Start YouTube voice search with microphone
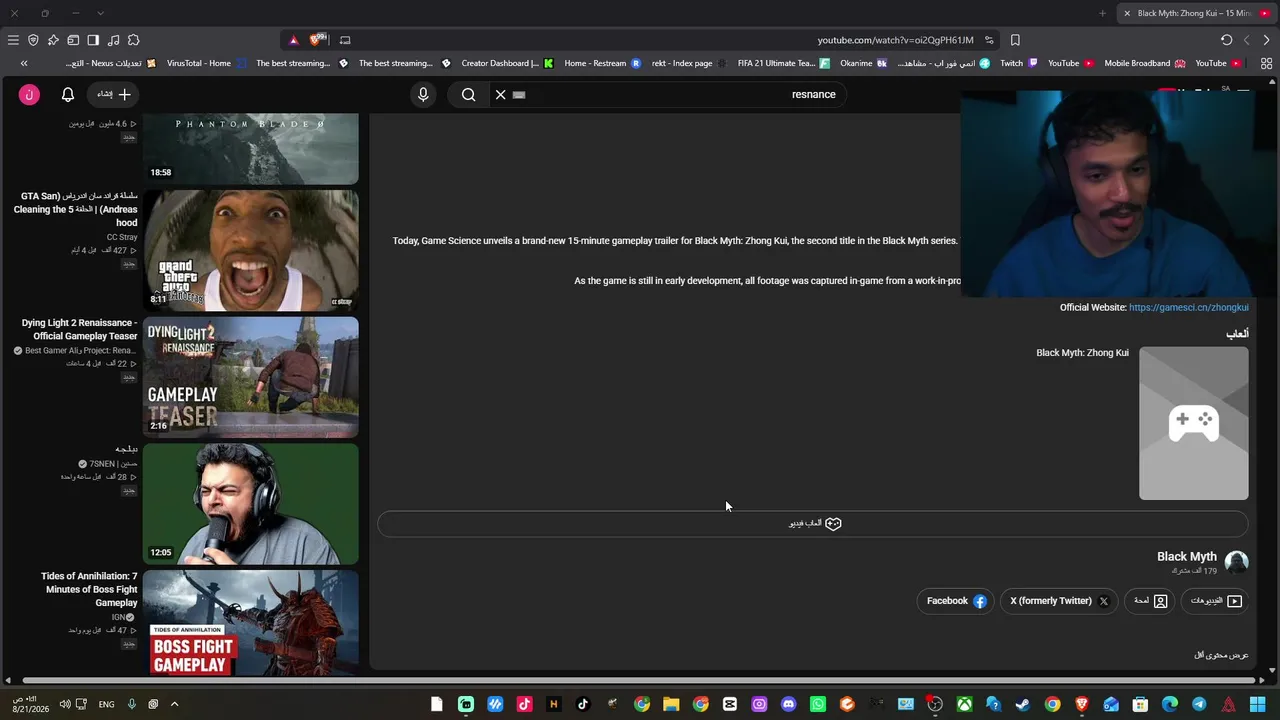Image resolution: width=1280 pixels, height=720 pixels. 423,94
